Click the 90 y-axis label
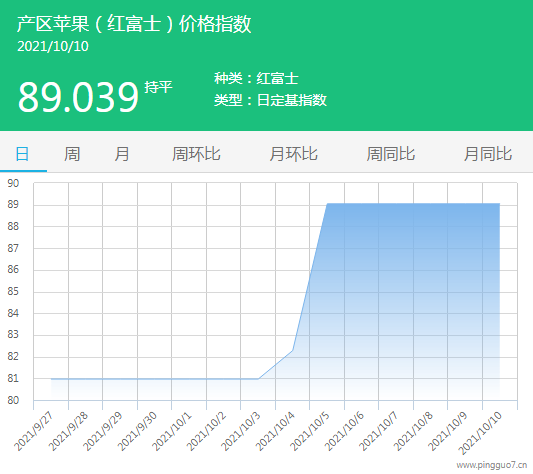Viewport: 533px width, 474px height. click(x=13, y=183)
